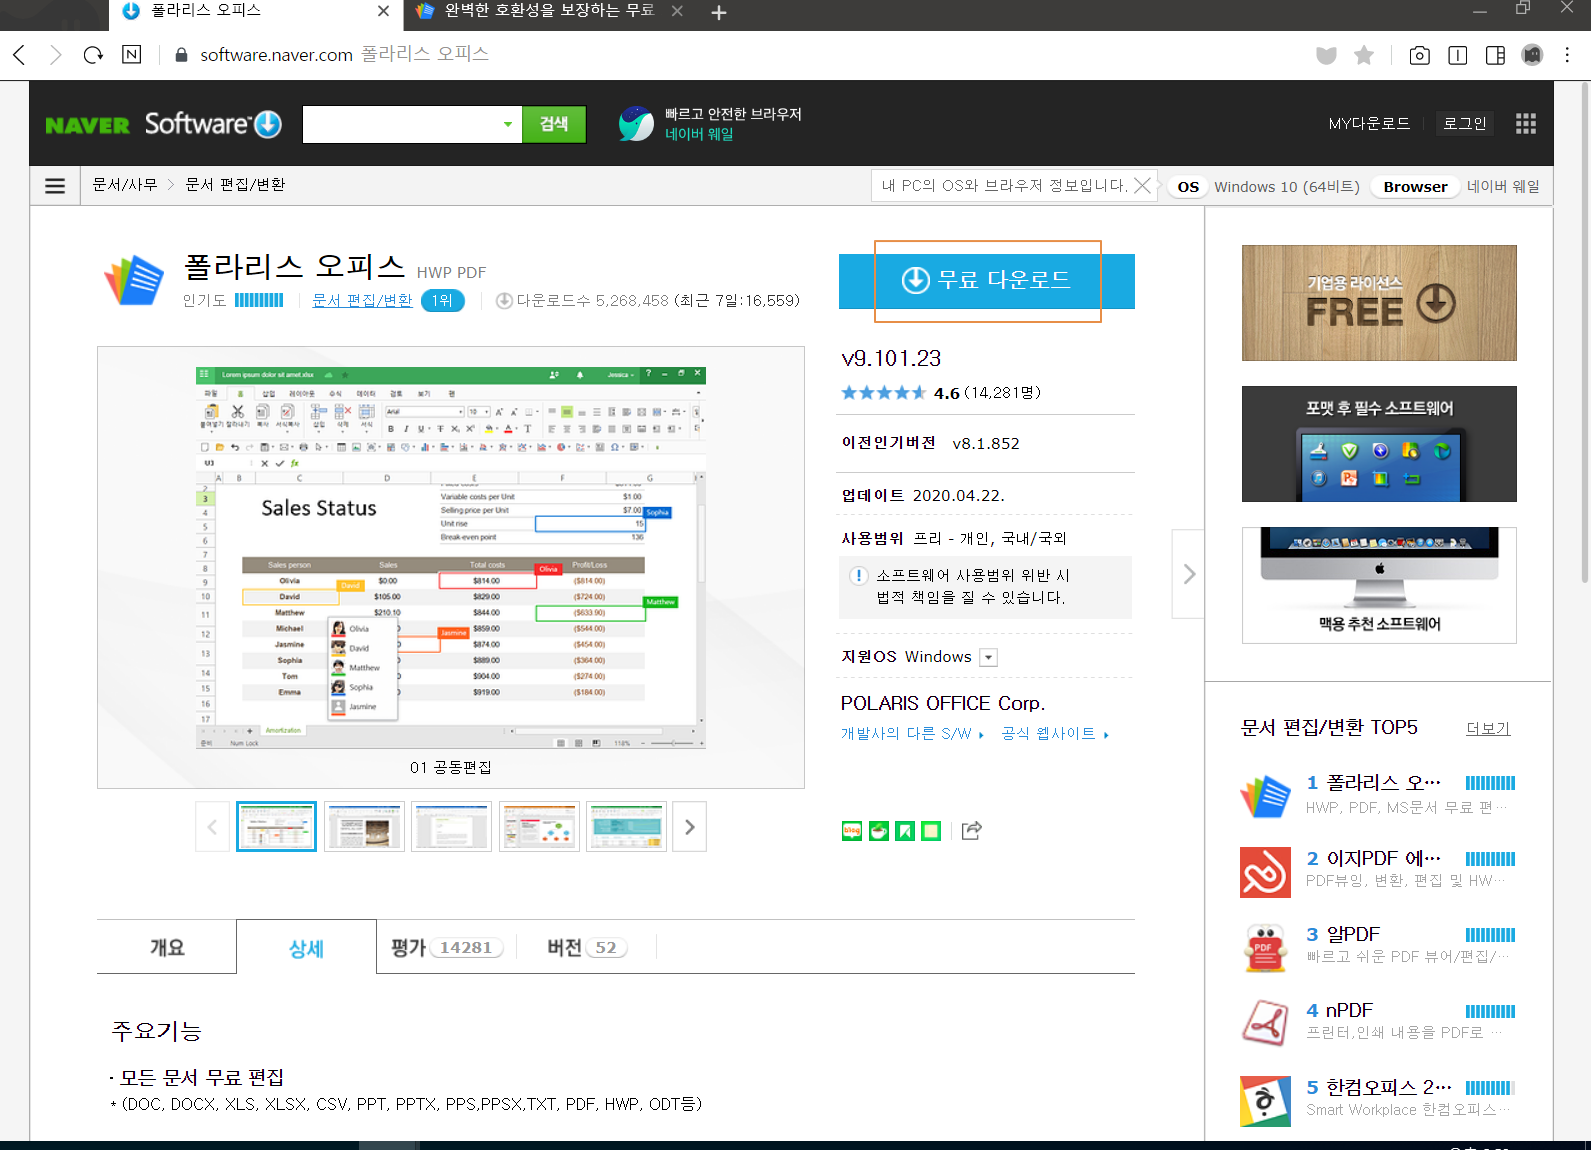The height and width of the screenshot is (1150, 1591).
Task: Show next screenshot thumbnails arrow
Action: point(689,827)
